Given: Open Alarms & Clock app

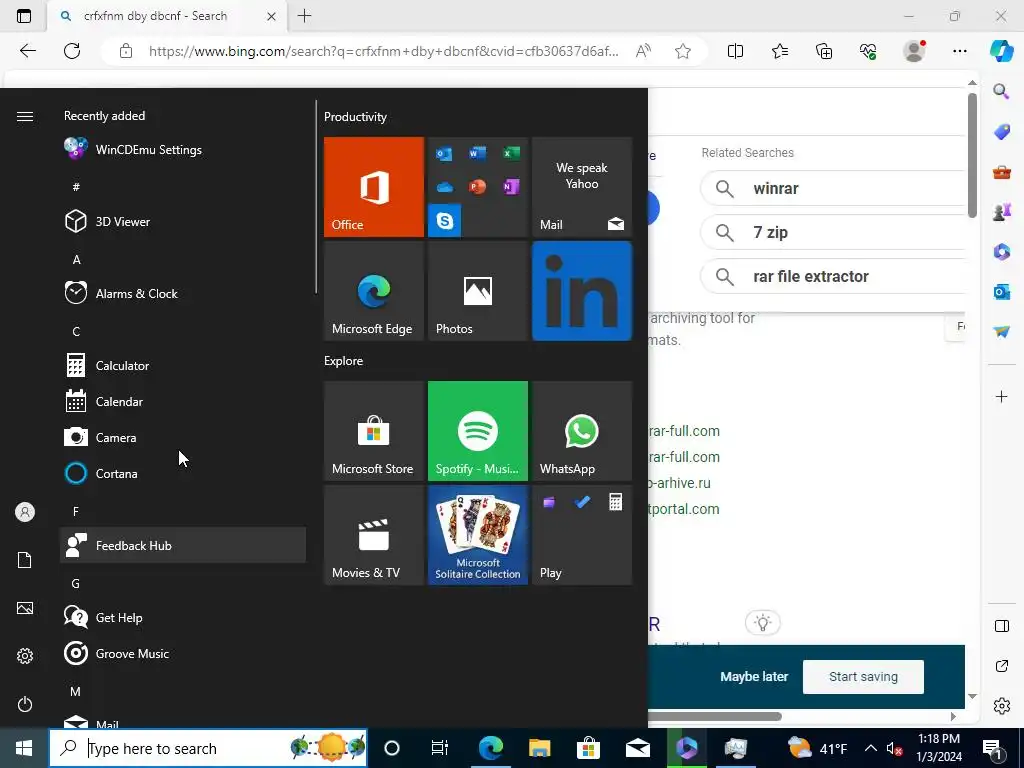Looking at the screenshot, I should pyautogui.click(x=183, y=294).
